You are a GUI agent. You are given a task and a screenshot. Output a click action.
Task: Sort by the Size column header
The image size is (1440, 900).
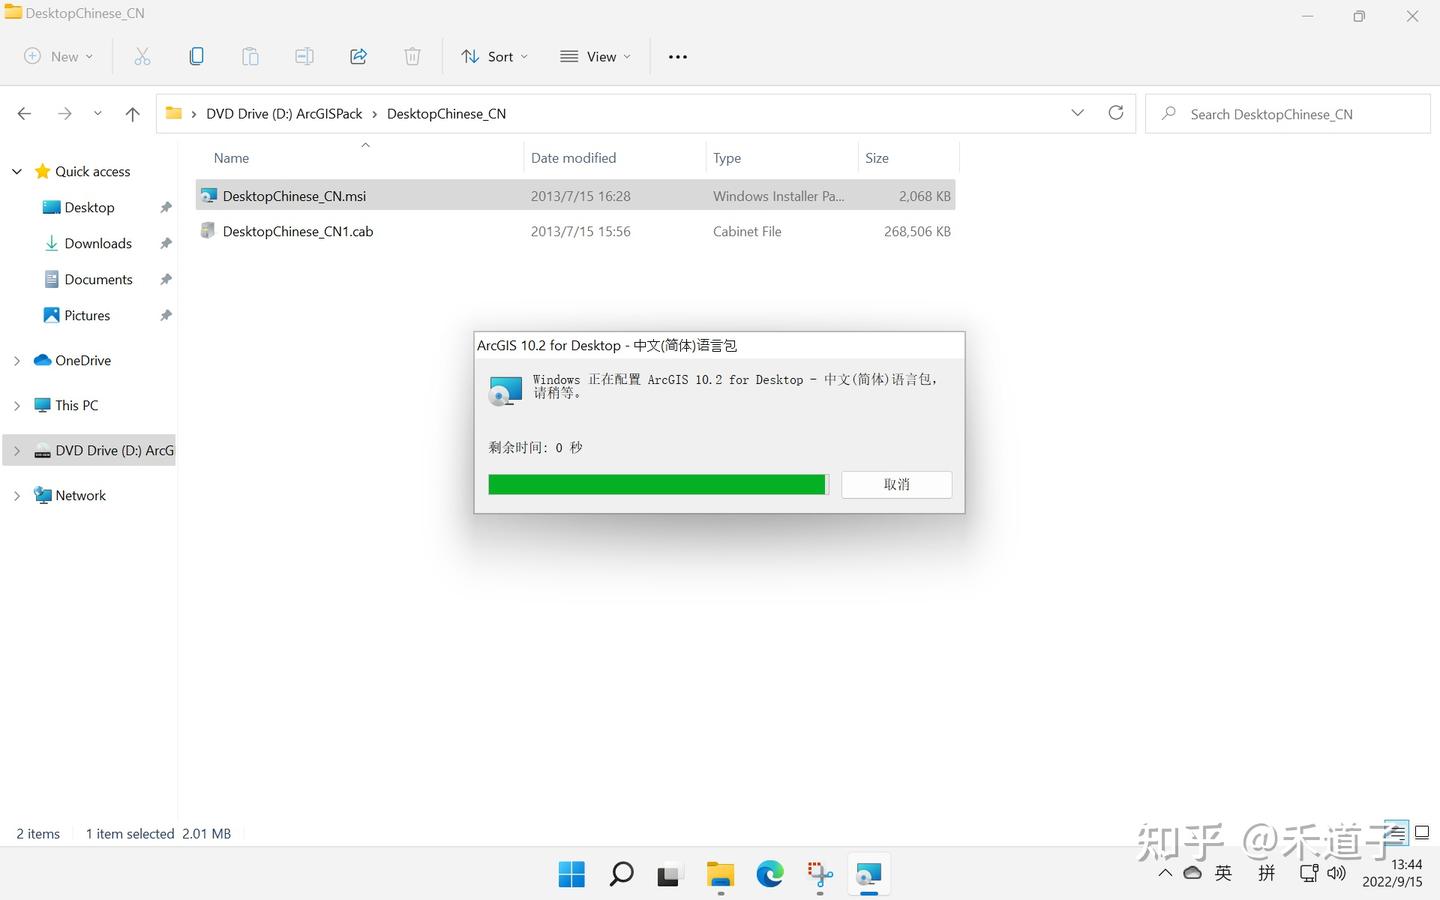(877, 158)
